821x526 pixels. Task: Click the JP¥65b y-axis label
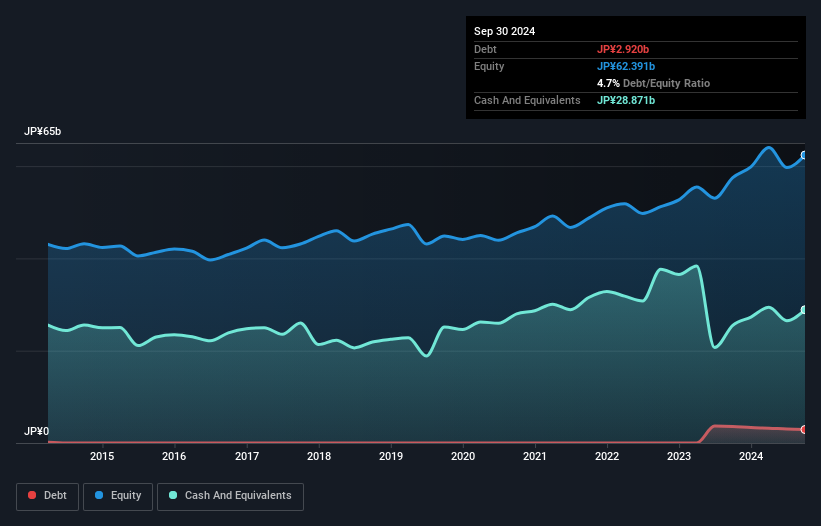pyautogui.click(x=42, y=131)
